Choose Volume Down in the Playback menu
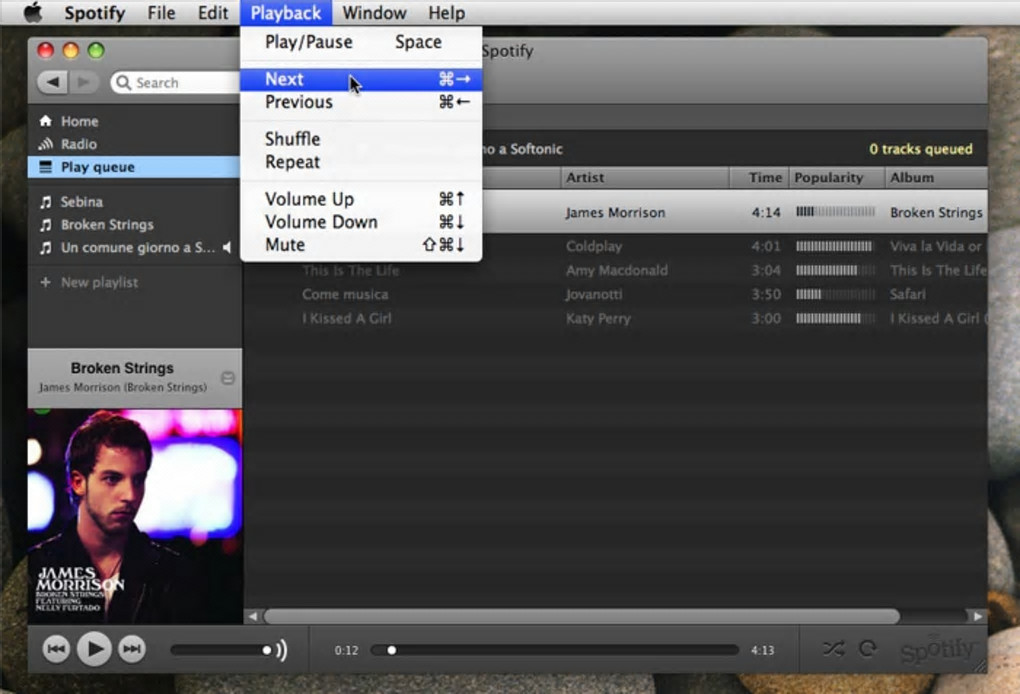The width and height of the screenshot is (1020, 694). point(361,222)
